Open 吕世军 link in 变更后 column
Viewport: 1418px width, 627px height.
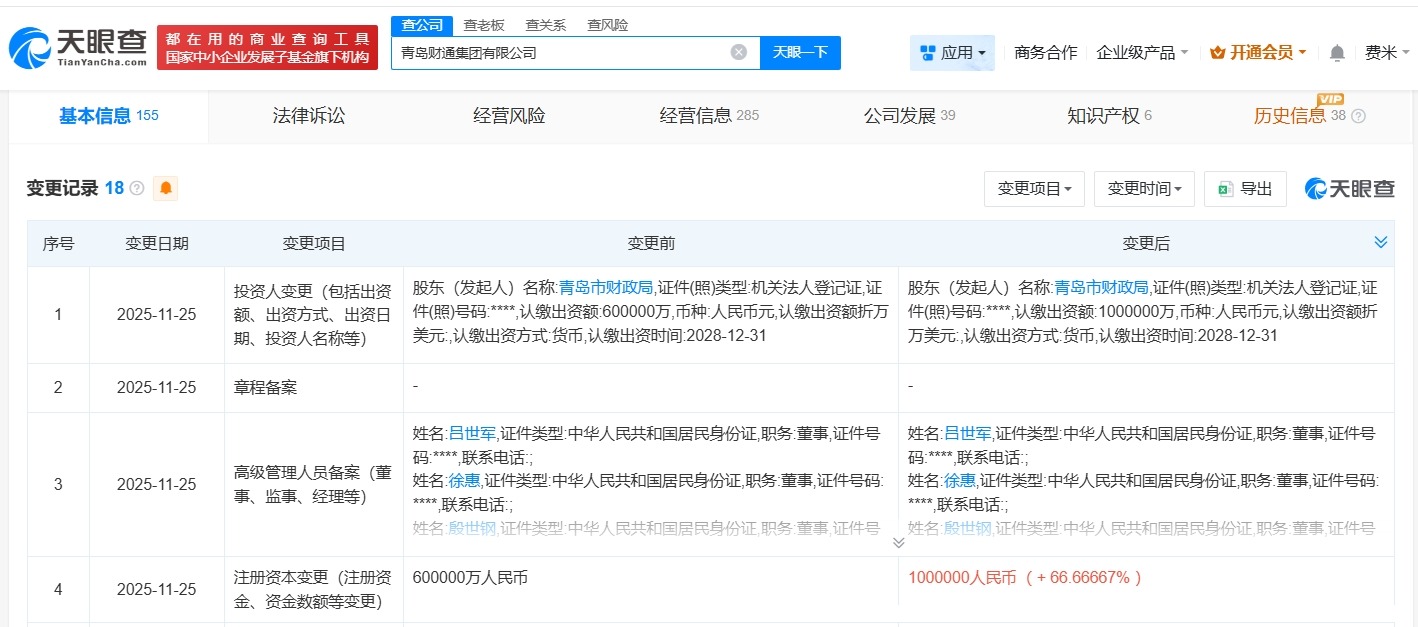(x=967, y=433)
